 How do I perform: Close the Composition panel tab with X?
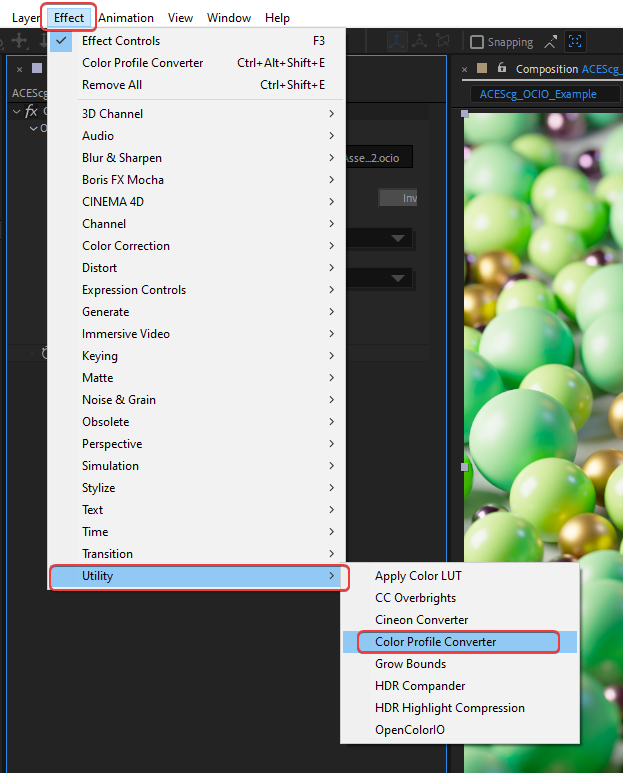467,70
